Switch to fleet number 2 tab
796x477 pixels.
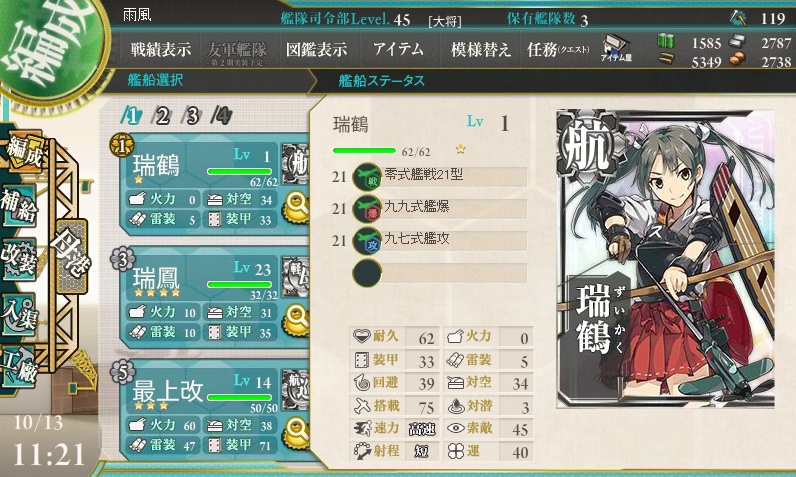[x=161, y=116]
